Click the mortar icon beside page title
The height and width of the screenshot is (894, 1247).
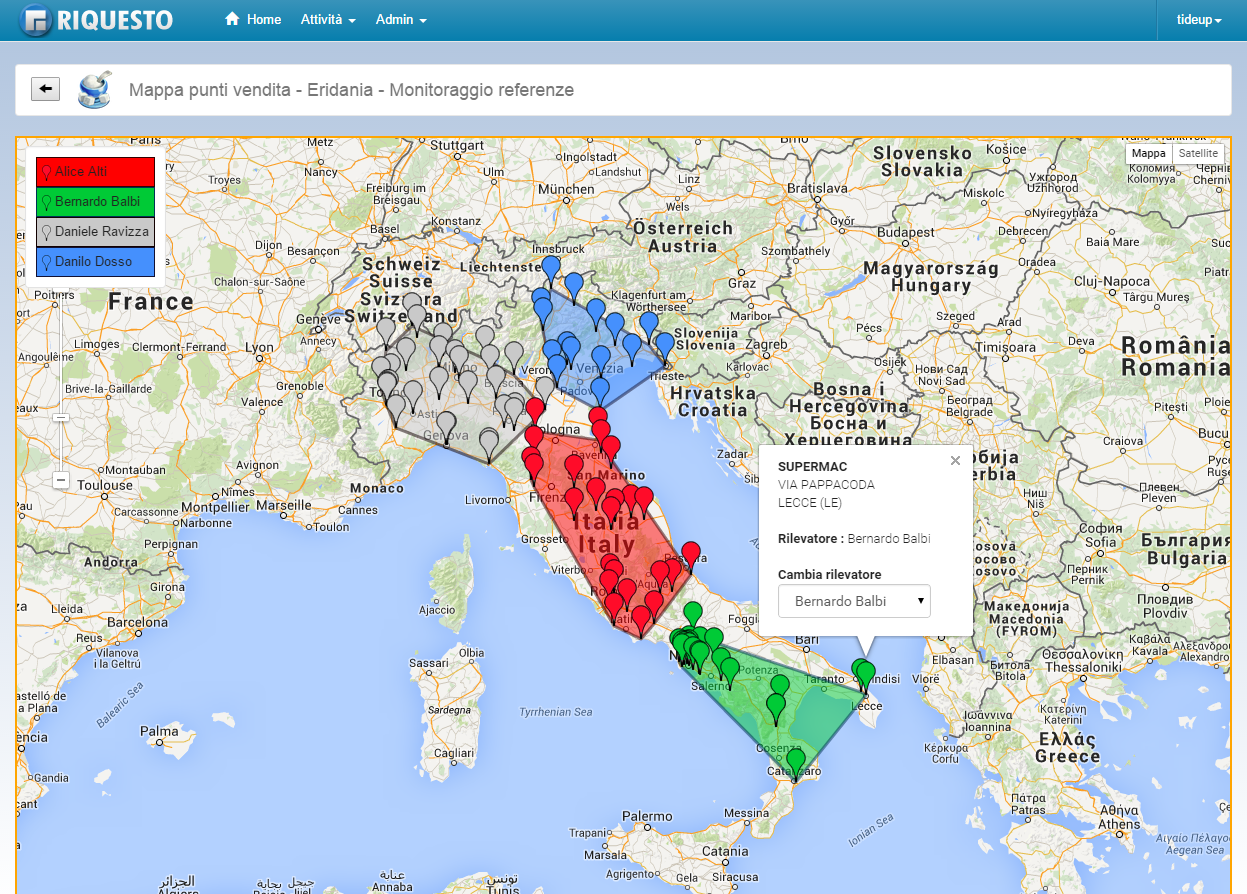click(x=94, y=89)
